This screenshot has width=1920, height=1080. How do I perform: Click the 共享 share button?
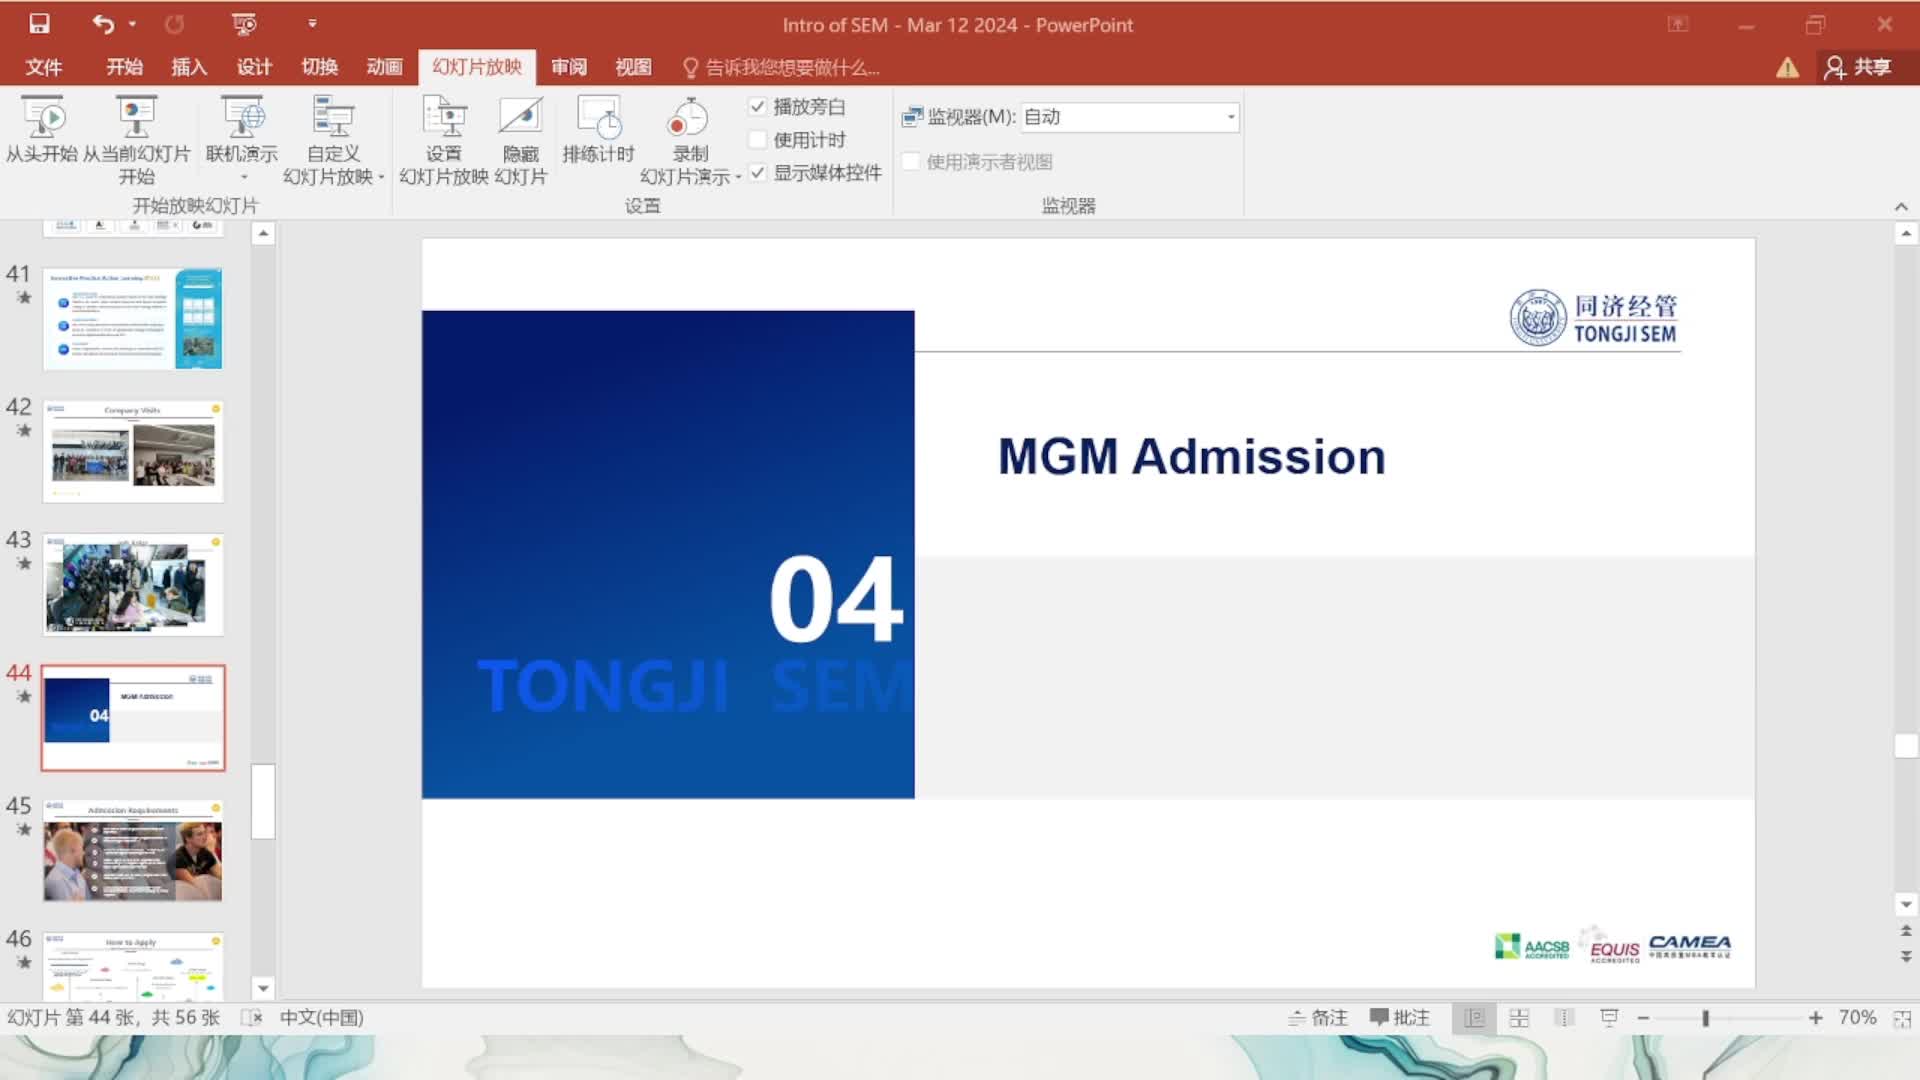(x=1858, y=67)
